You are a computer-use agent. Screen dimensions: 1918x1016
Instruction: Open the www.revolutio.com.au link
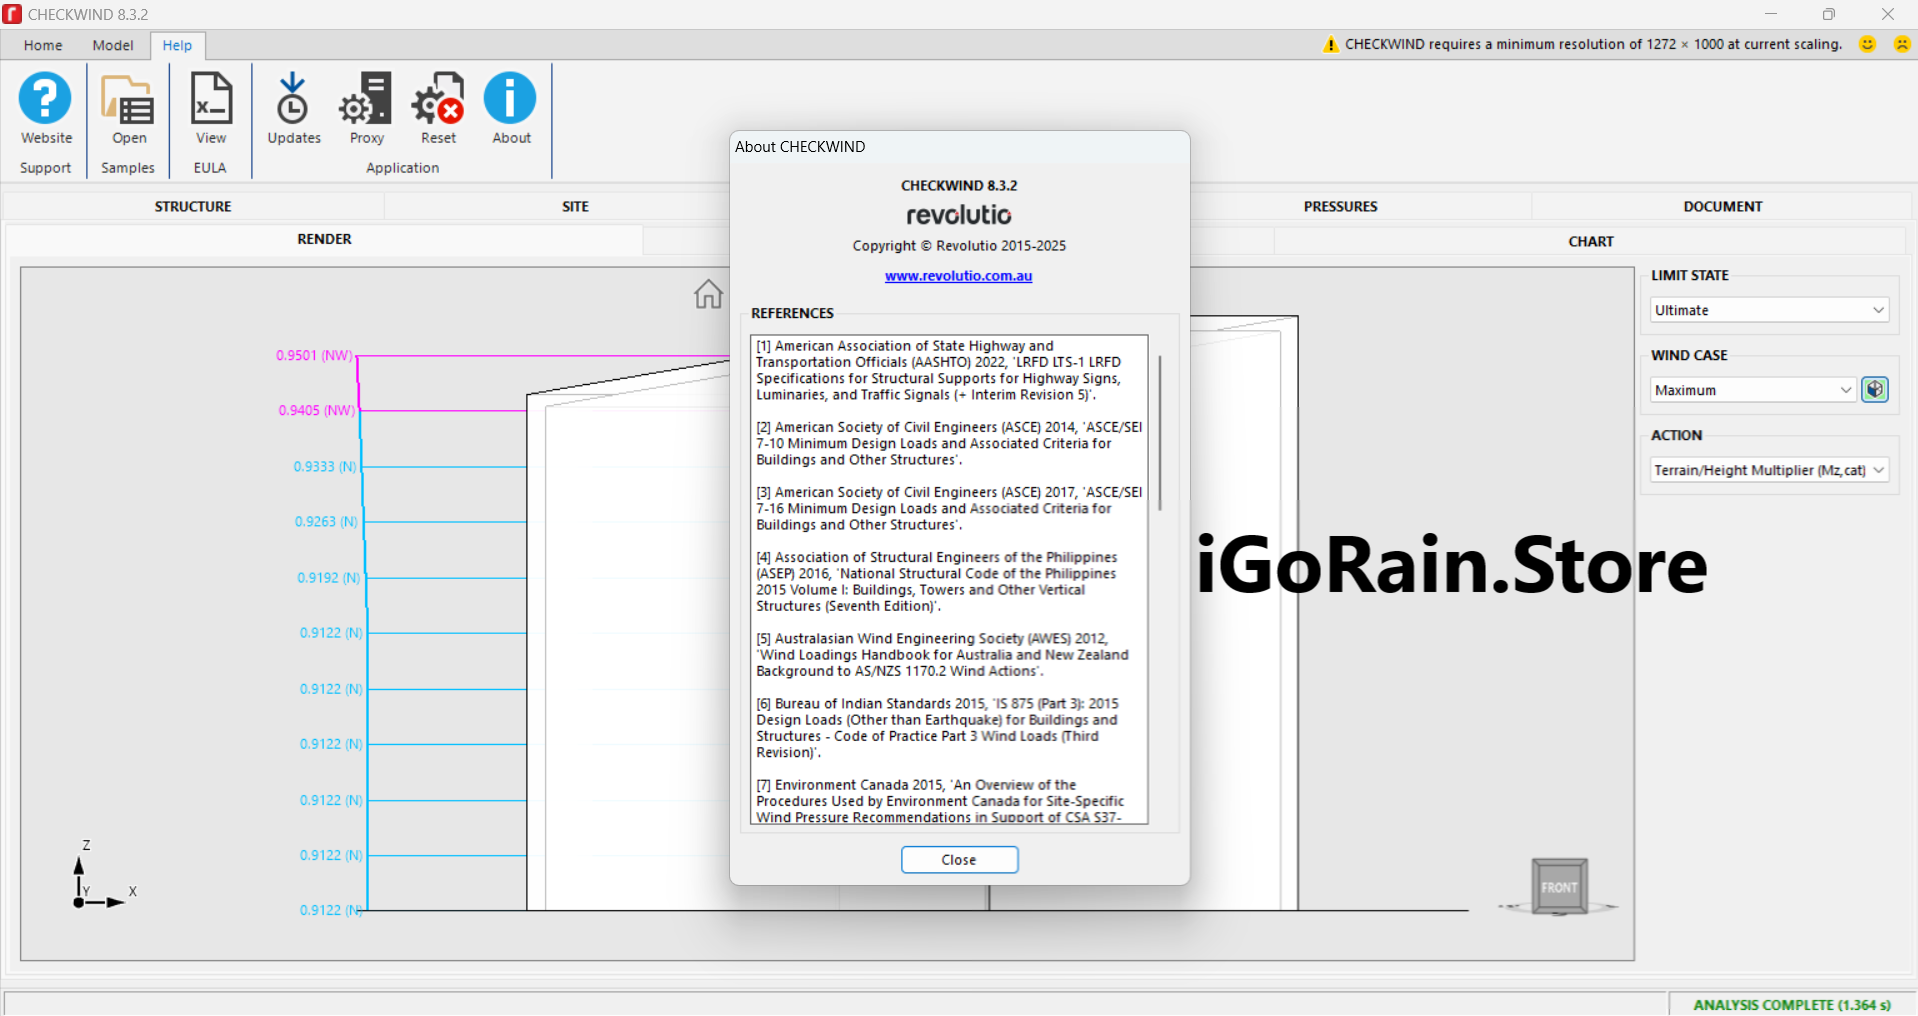[x=958, y=276]
